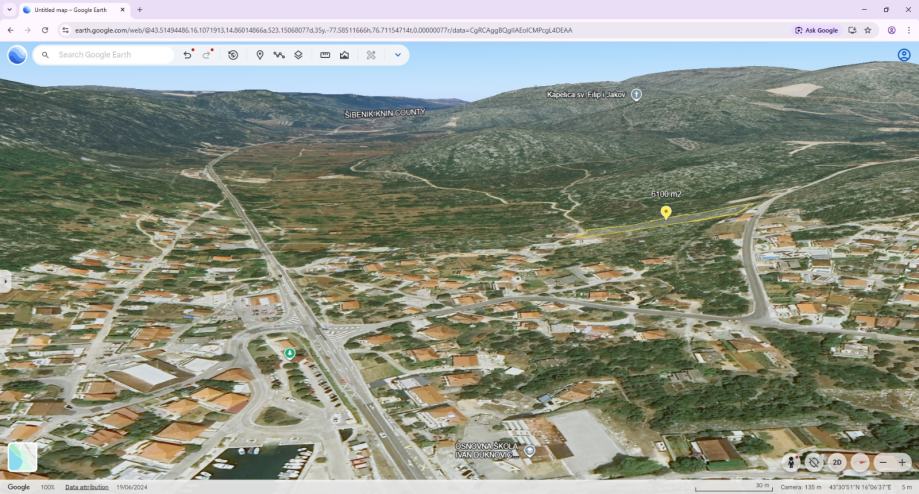Click the Google Earth home logo
919x494 pixels.
pyautogui.click(x=17, y=55)
